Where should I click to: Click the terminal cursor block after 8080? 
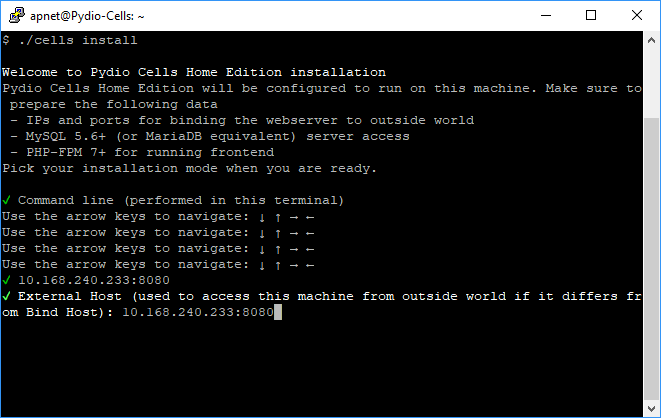[278, 313]
